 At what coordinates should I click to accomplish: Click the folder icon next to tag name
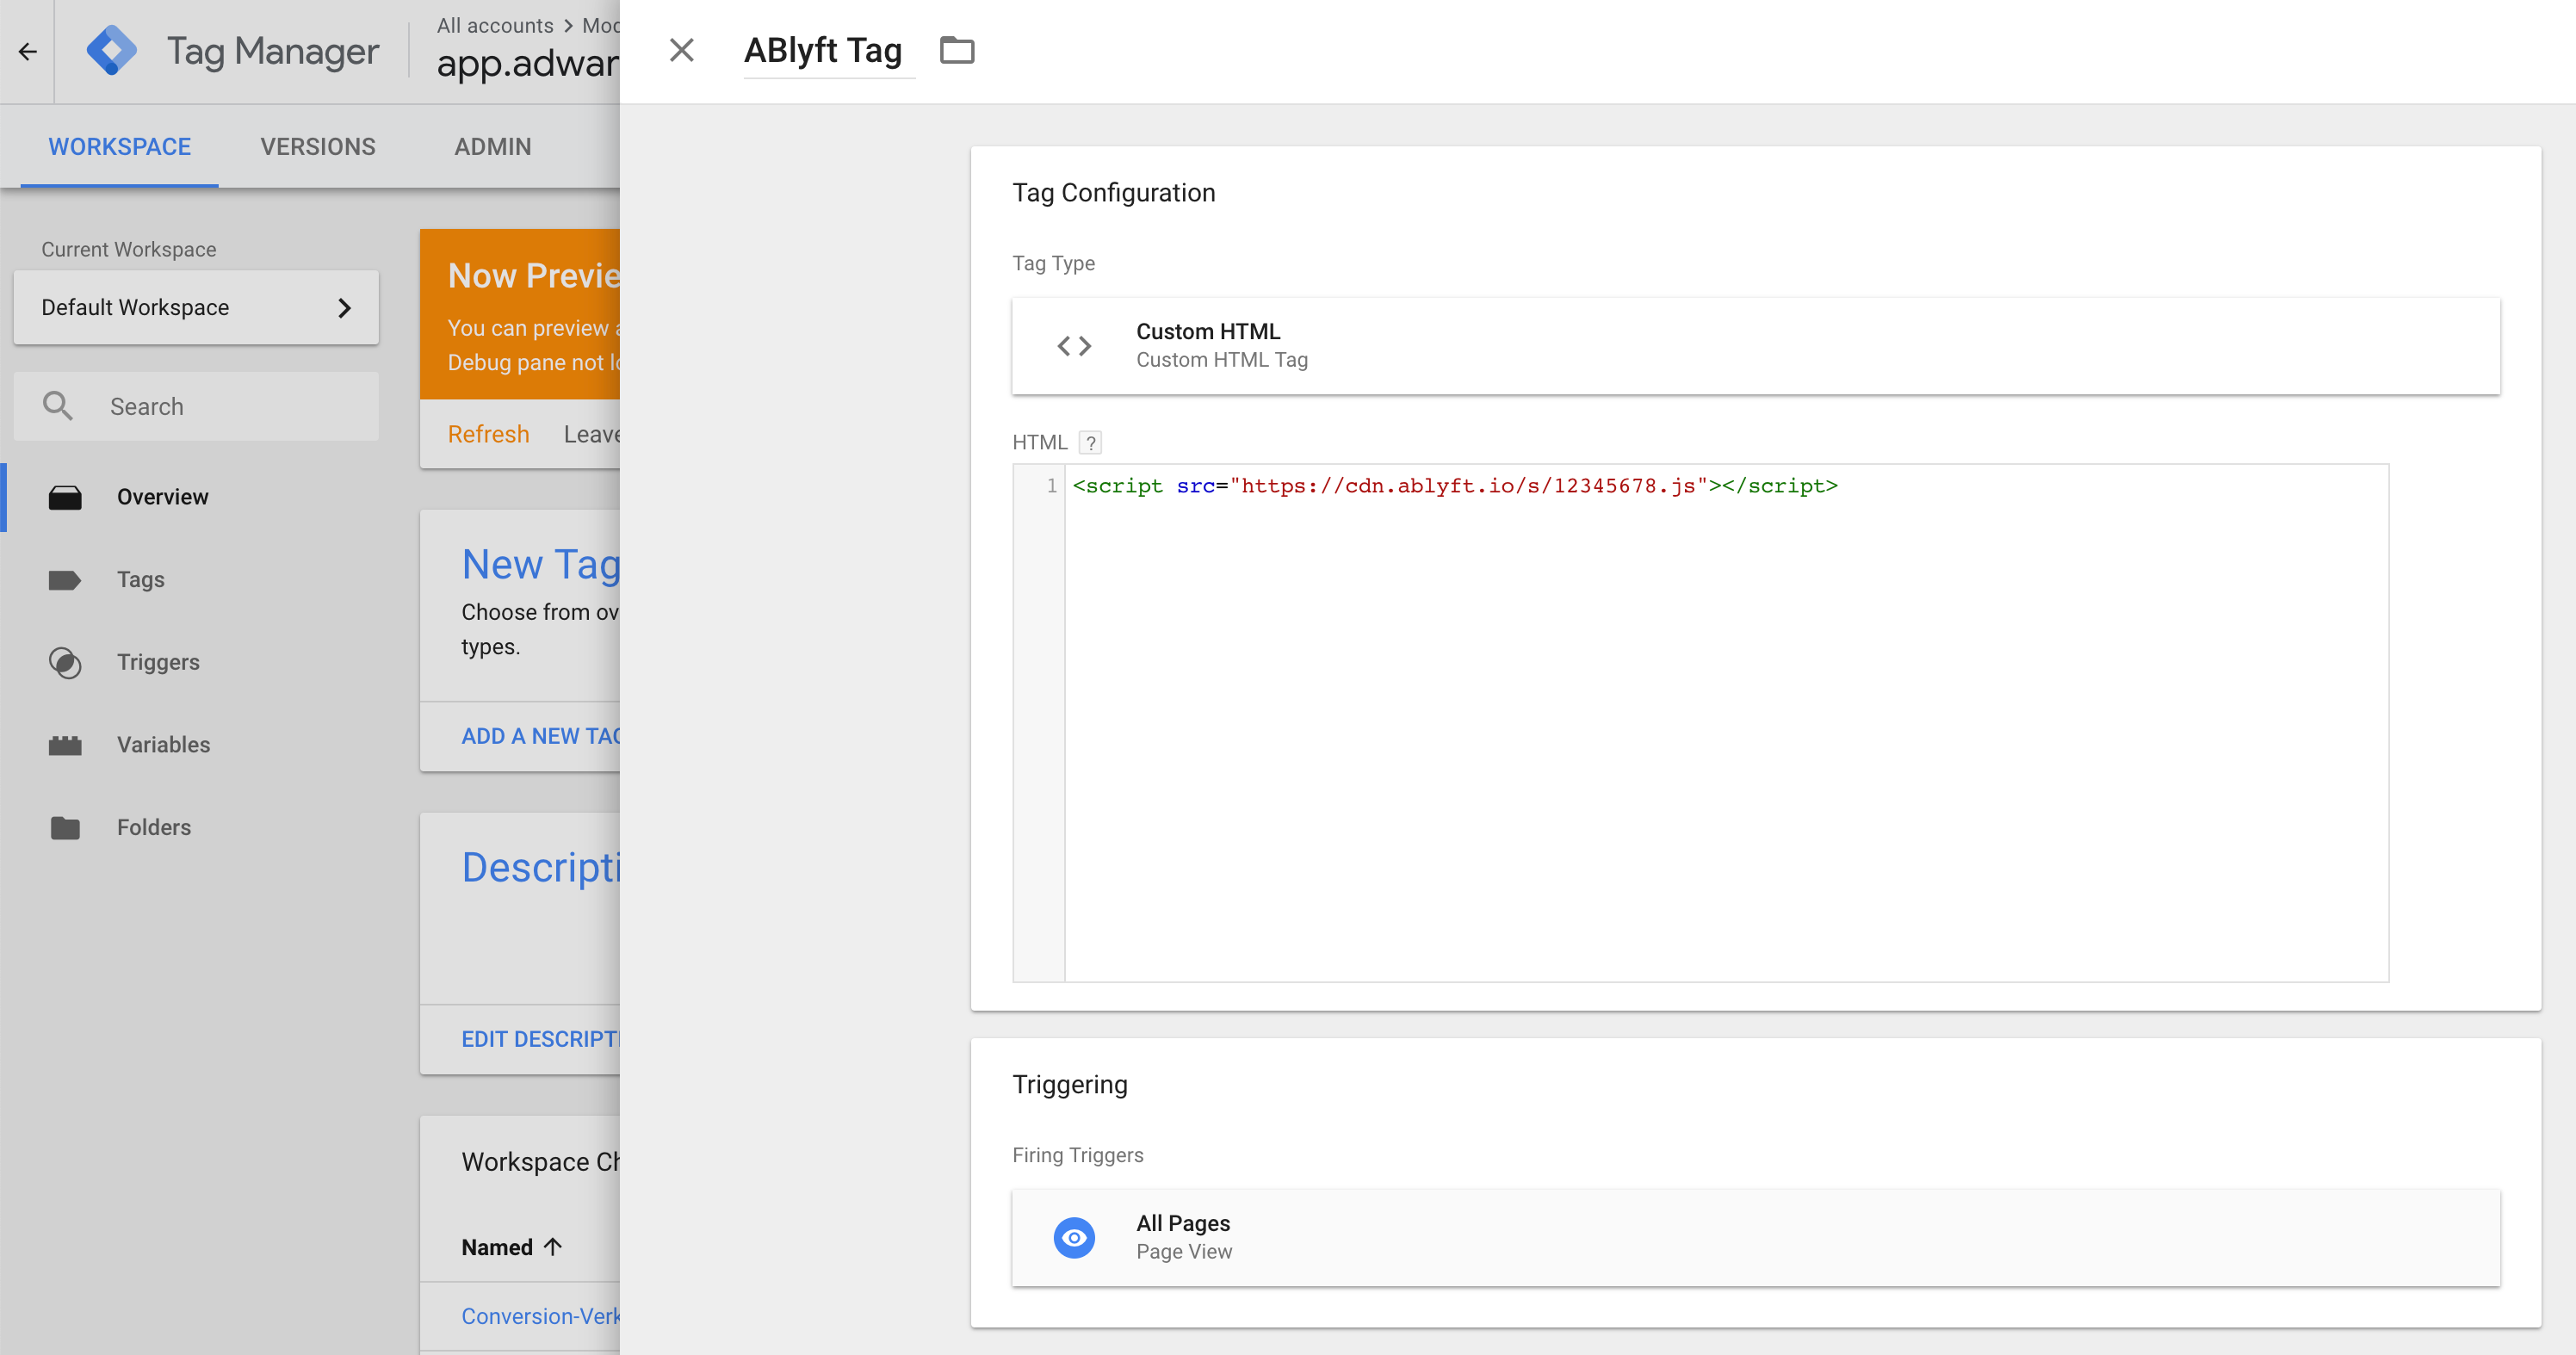click(x=956, y=50)
